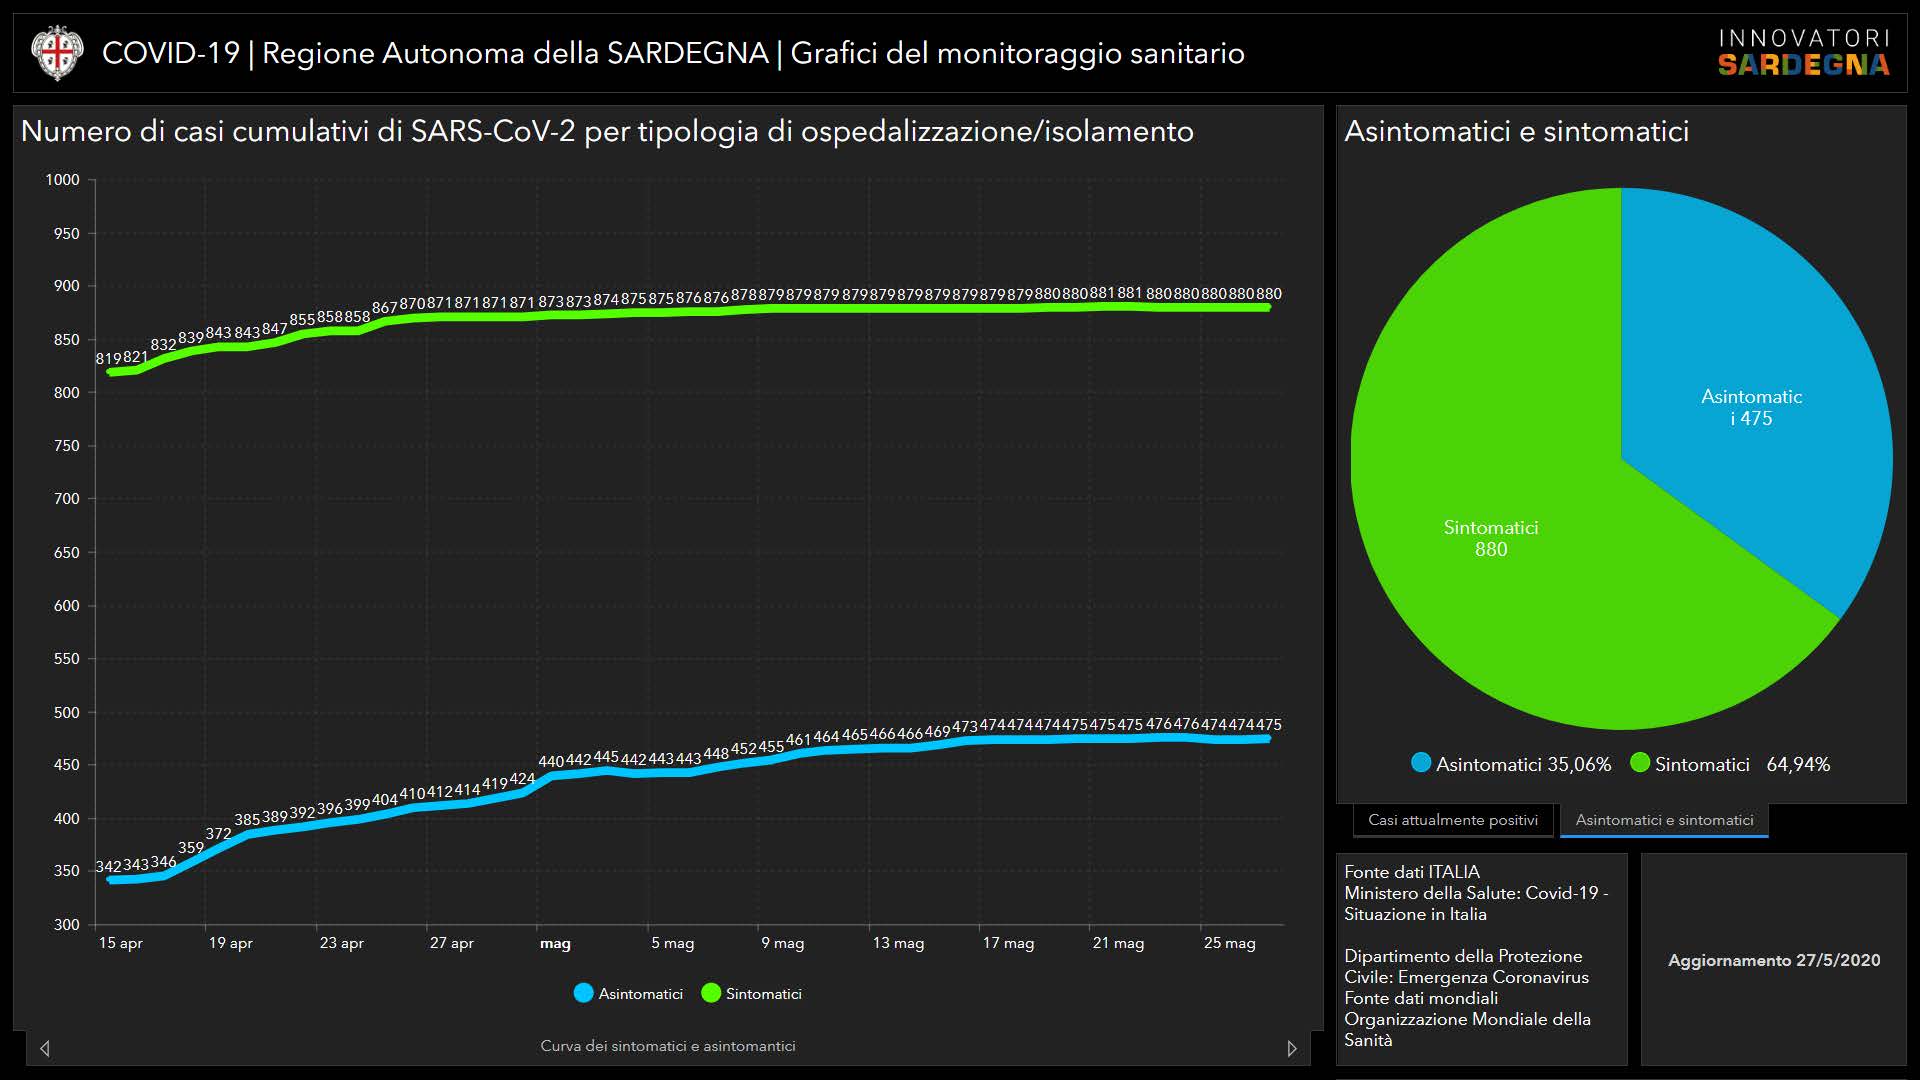Advance to next chart with right arrow

[1291, 1048]
